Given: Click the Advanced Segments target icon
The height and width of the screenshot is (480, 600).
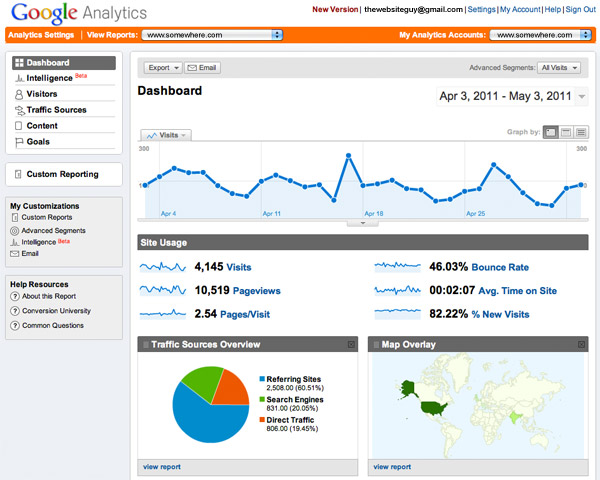Looking at the screenshot, I should (14, 230).
